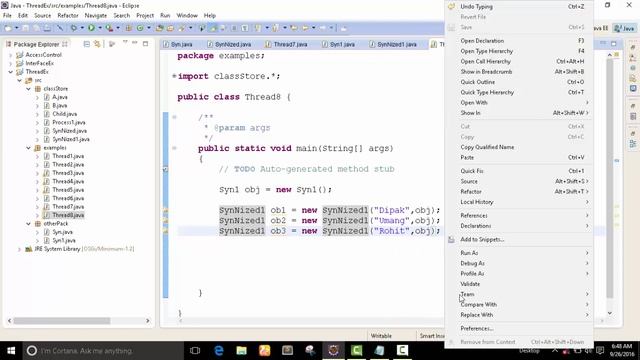This screenshot has width=640, height=360.
Task: Click the Save toolbar icon
Action: coord(25,28)
